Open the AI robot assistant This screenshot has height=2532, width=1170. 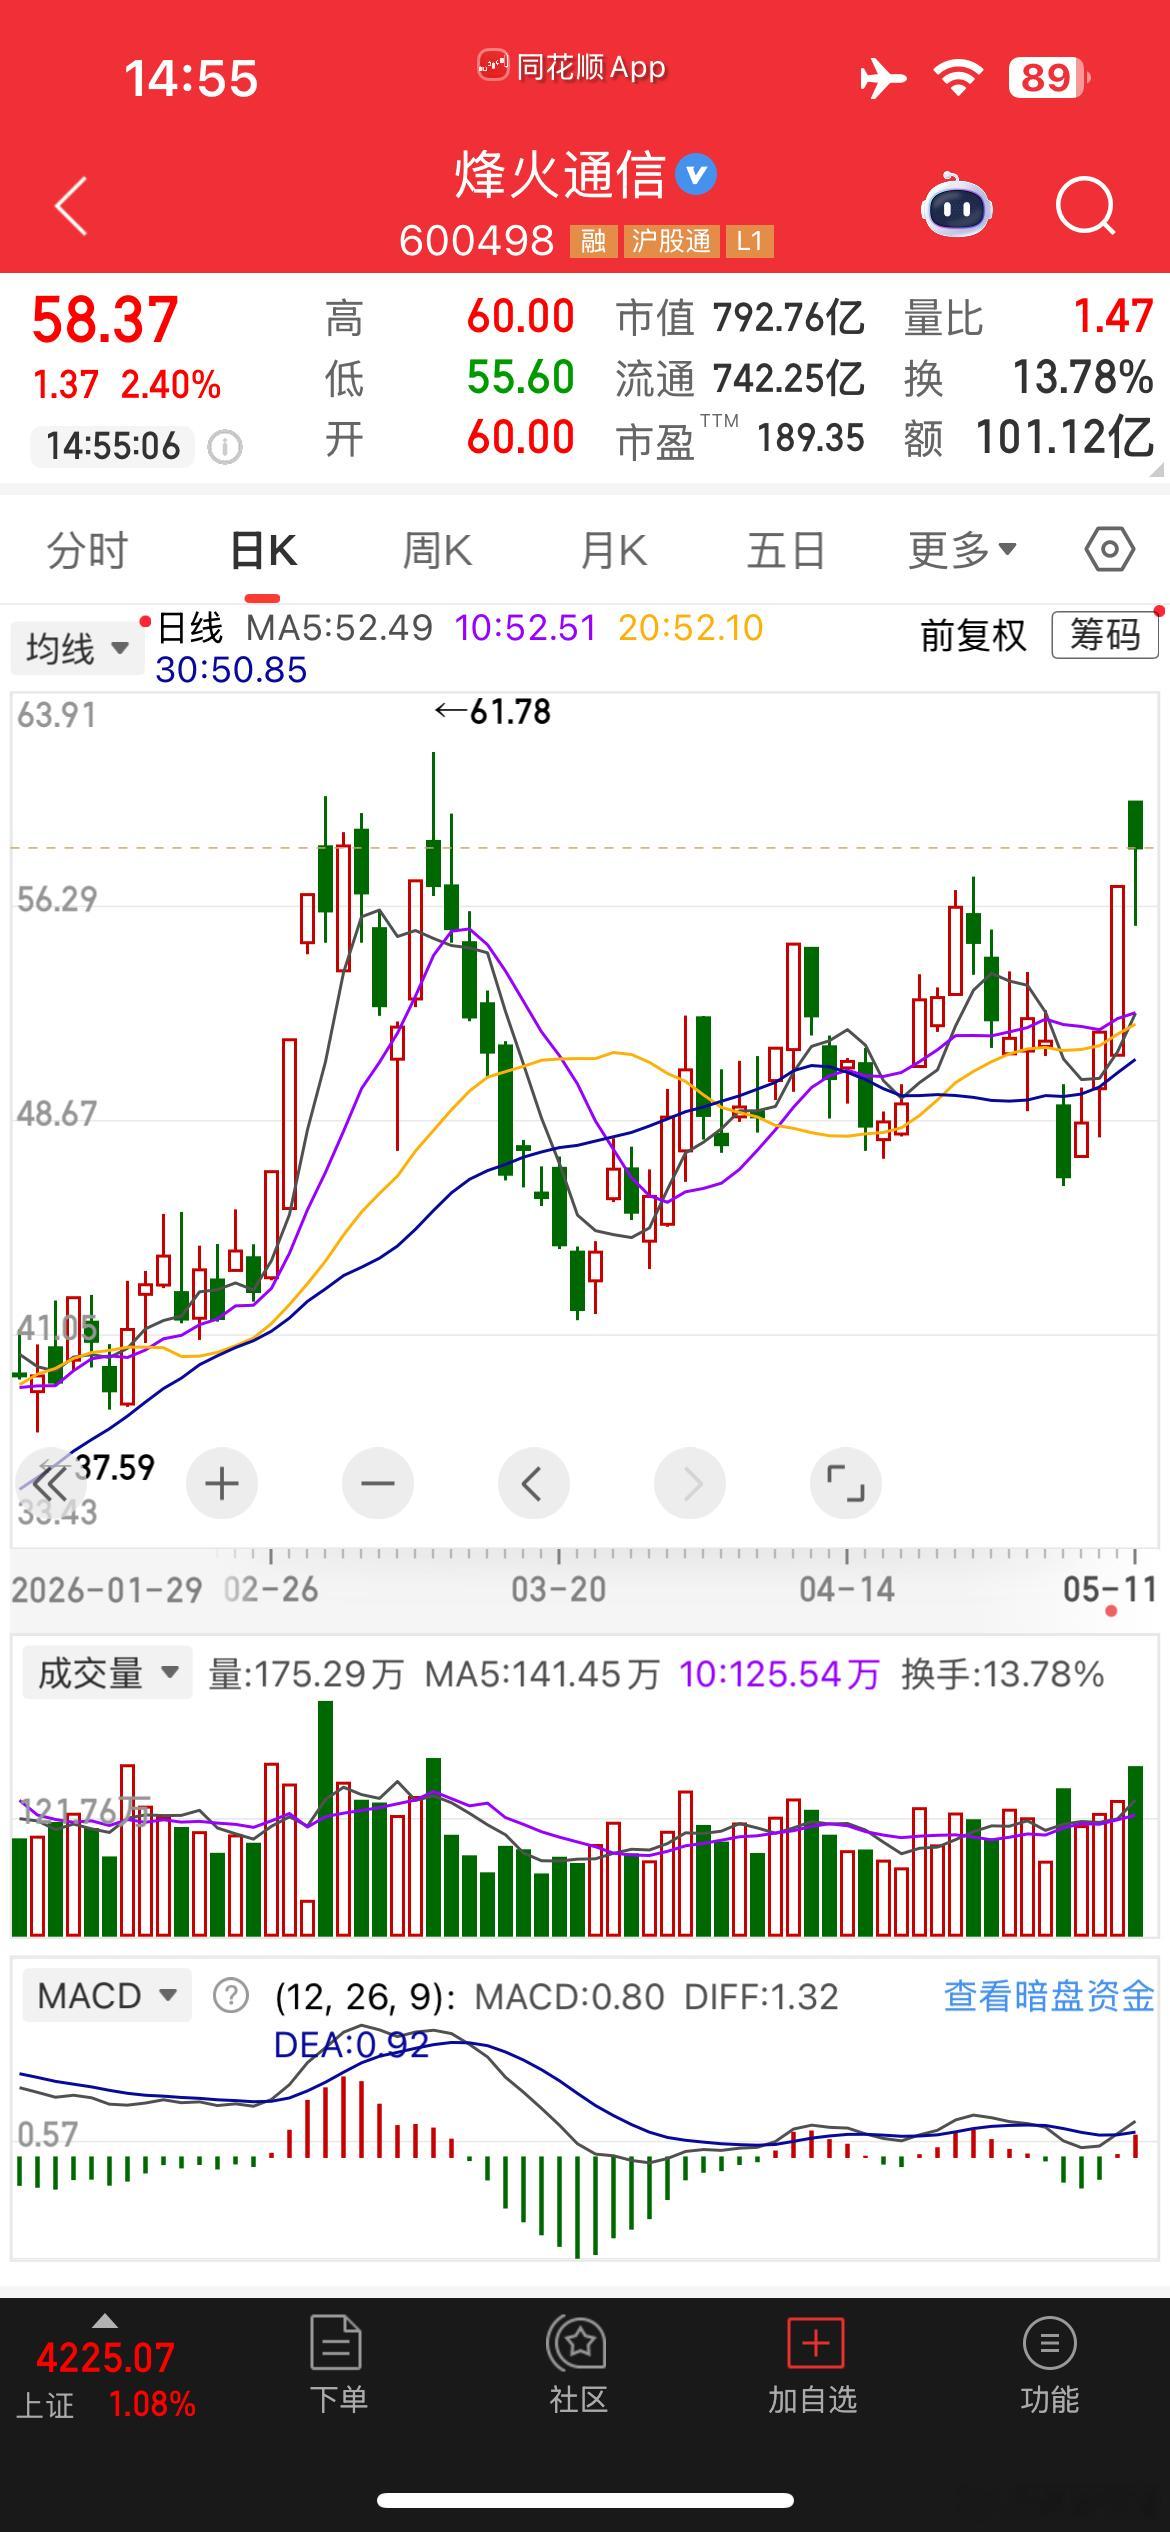pyautogui.click(x=956, y=205)
